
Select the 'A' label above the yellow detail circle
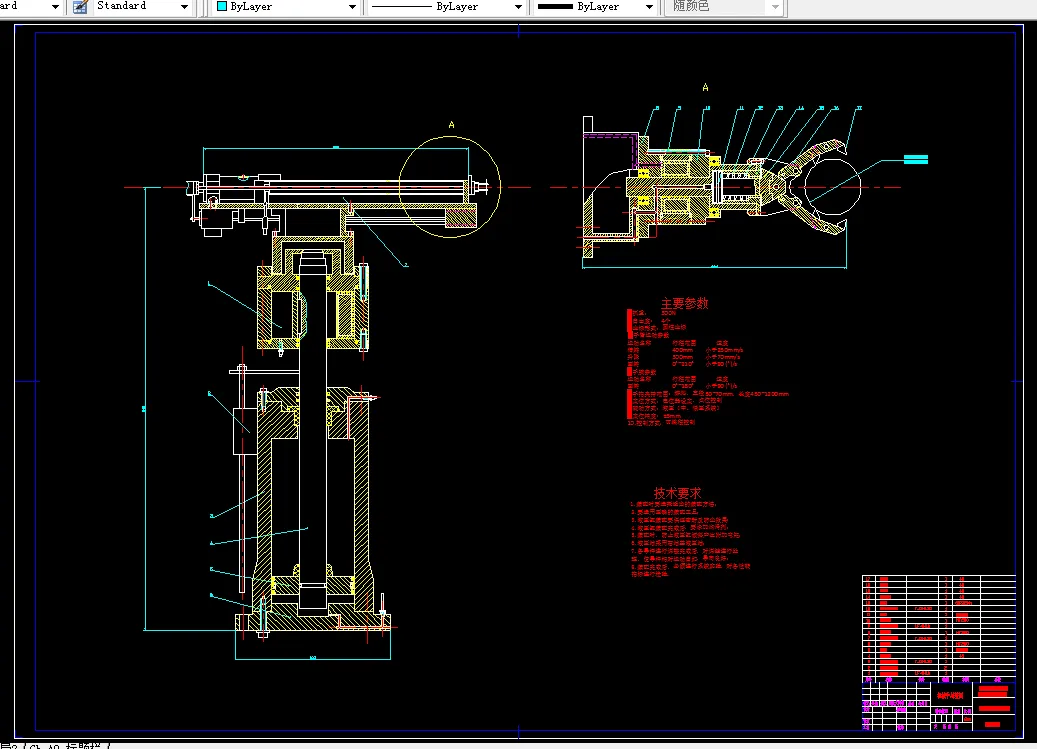[x=452, y=125]
